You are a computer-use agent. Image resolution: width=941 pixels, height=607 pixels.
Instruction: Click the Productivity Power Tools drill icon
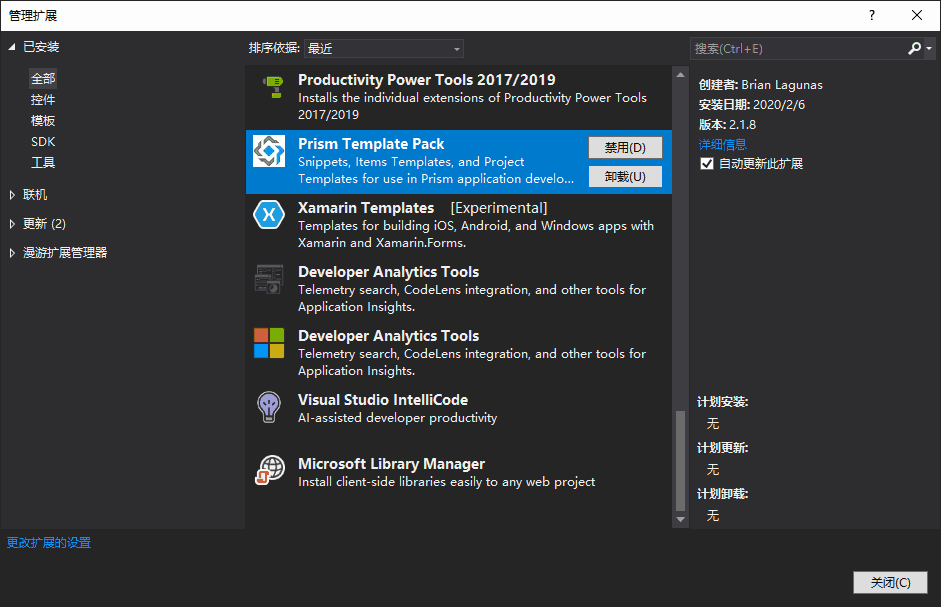[274, 87]
